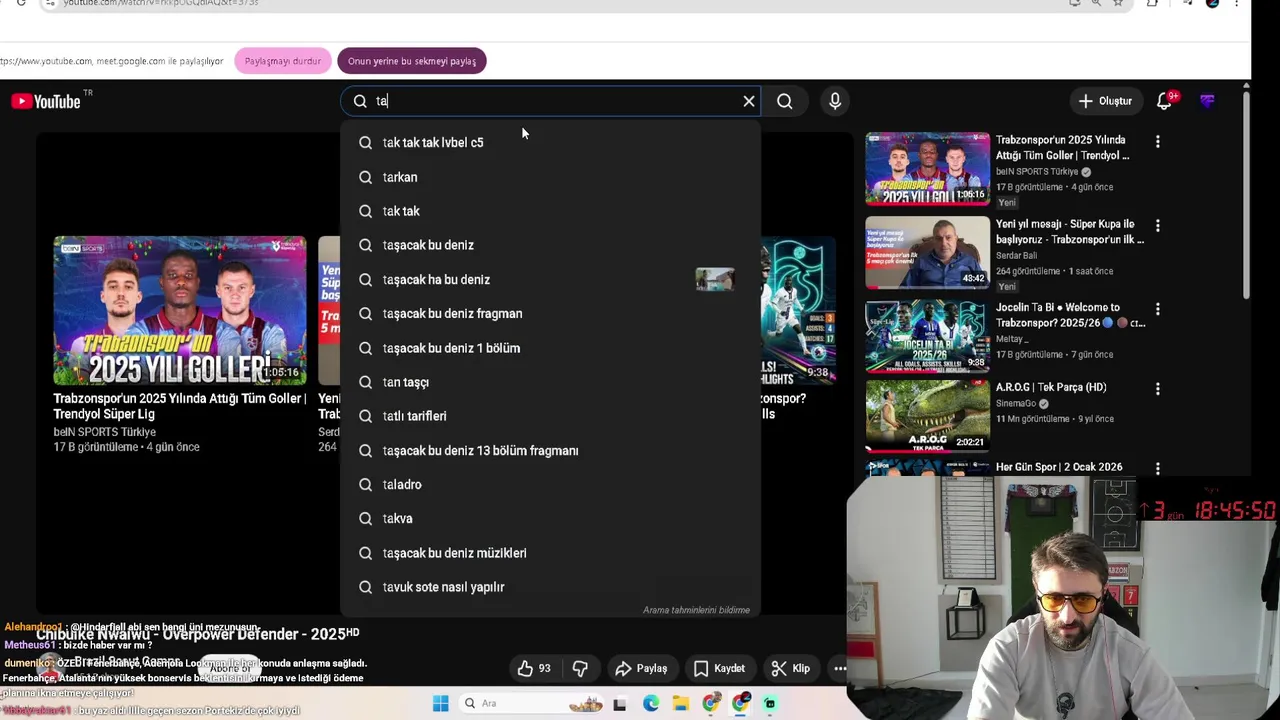Viewport: 1280px width, 720px height.
Task: Select the takva suggestion
Action: pyautogui.click(x=550, y=519)
